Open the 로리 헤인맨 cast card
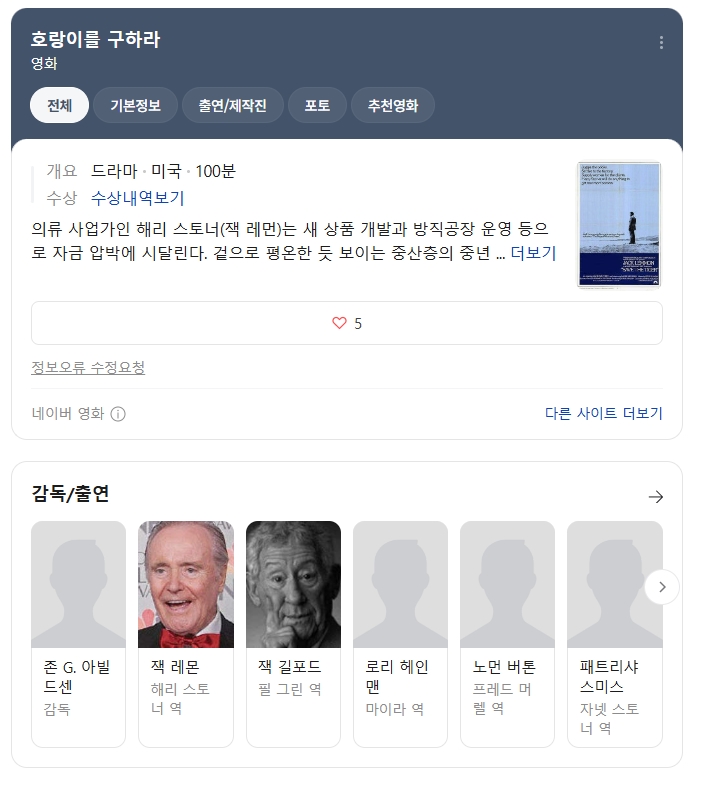 (400, 634)
